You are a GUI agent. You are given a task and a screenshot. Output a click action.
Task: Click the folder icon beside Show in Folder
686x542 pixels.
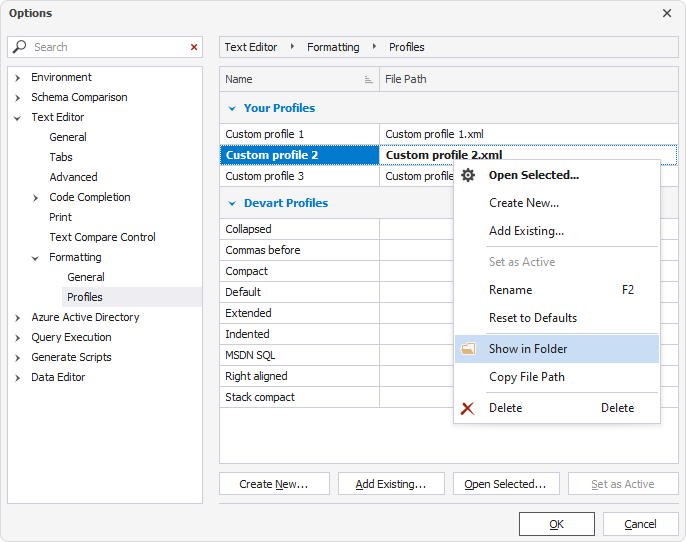468,349
